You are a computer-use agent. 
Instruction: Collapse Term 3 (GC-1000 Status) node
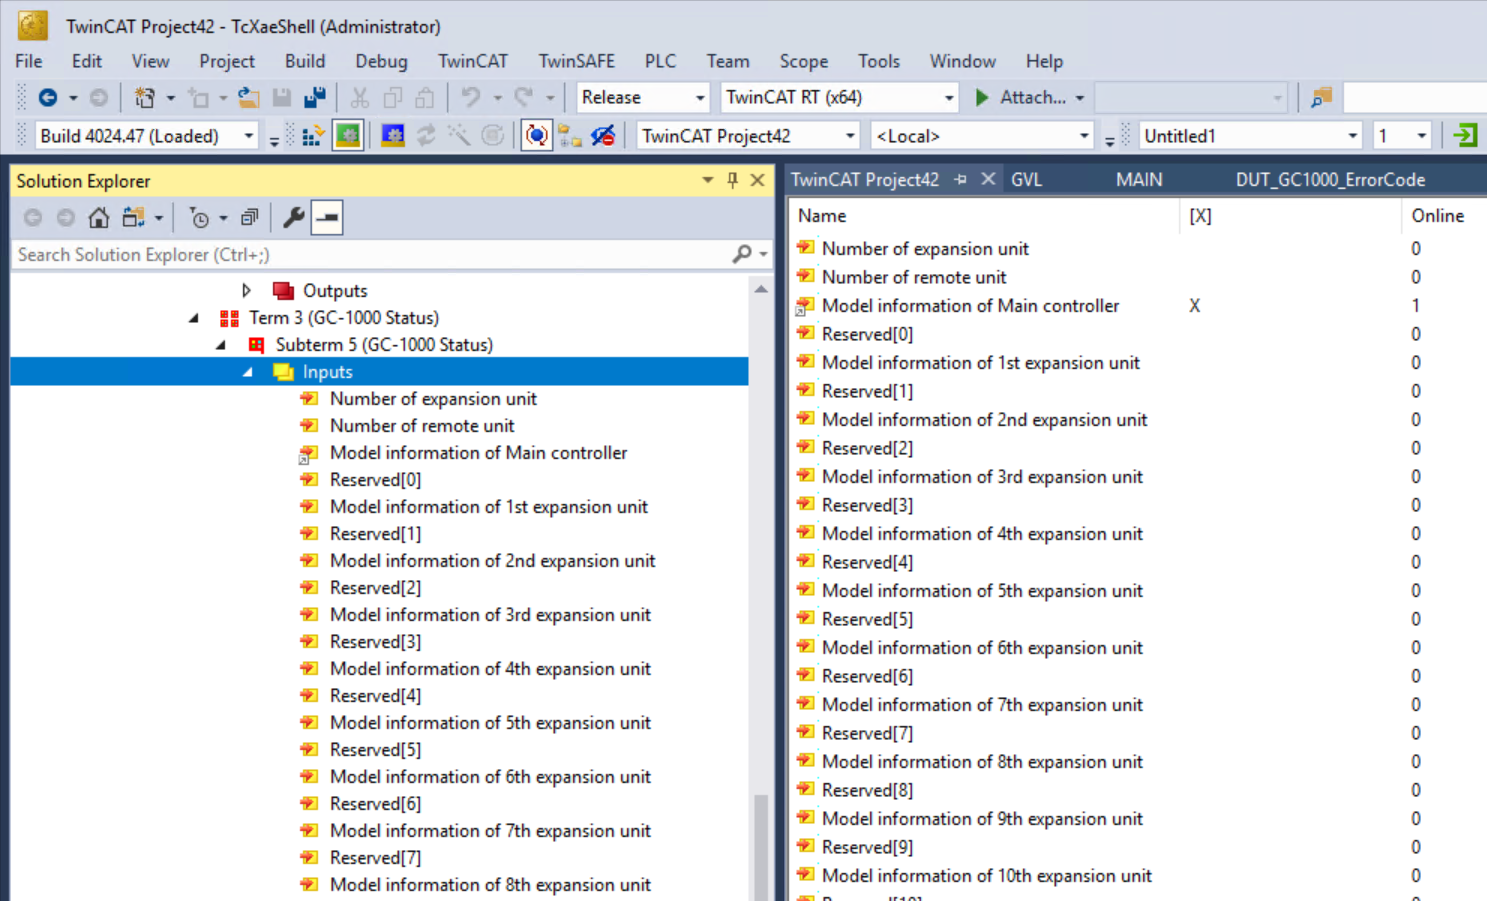click(194, 318)
